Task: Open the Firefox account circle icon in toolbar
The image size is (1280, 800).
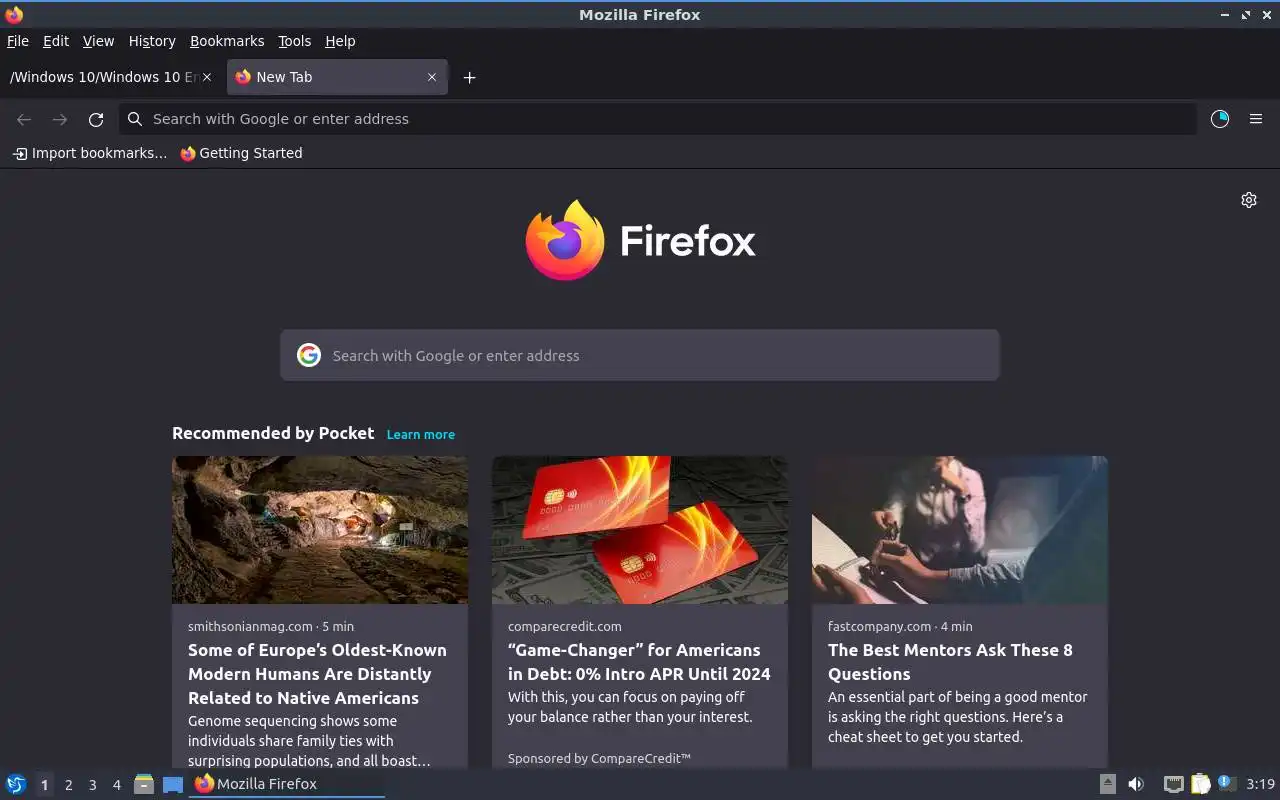Action: [1220, 119]
